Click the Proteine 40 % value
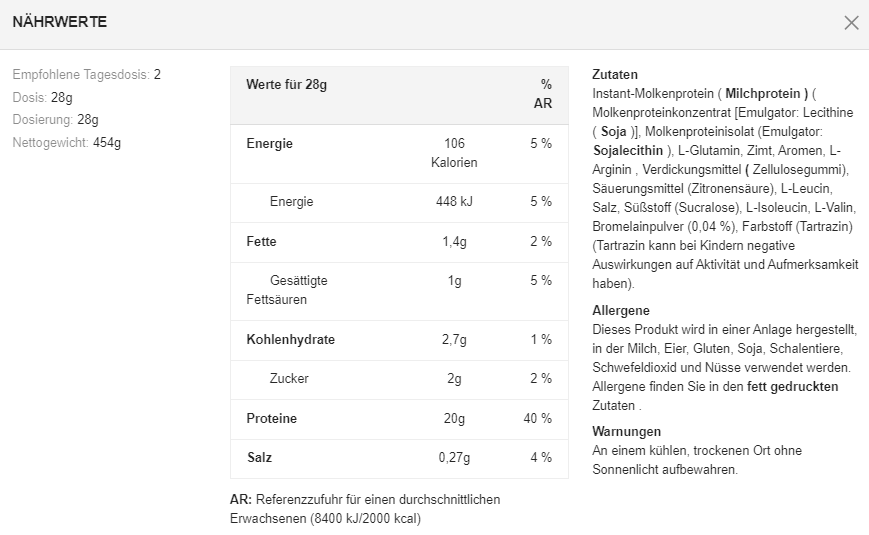This screenshot has width=869, height=535. click(537, 419)
